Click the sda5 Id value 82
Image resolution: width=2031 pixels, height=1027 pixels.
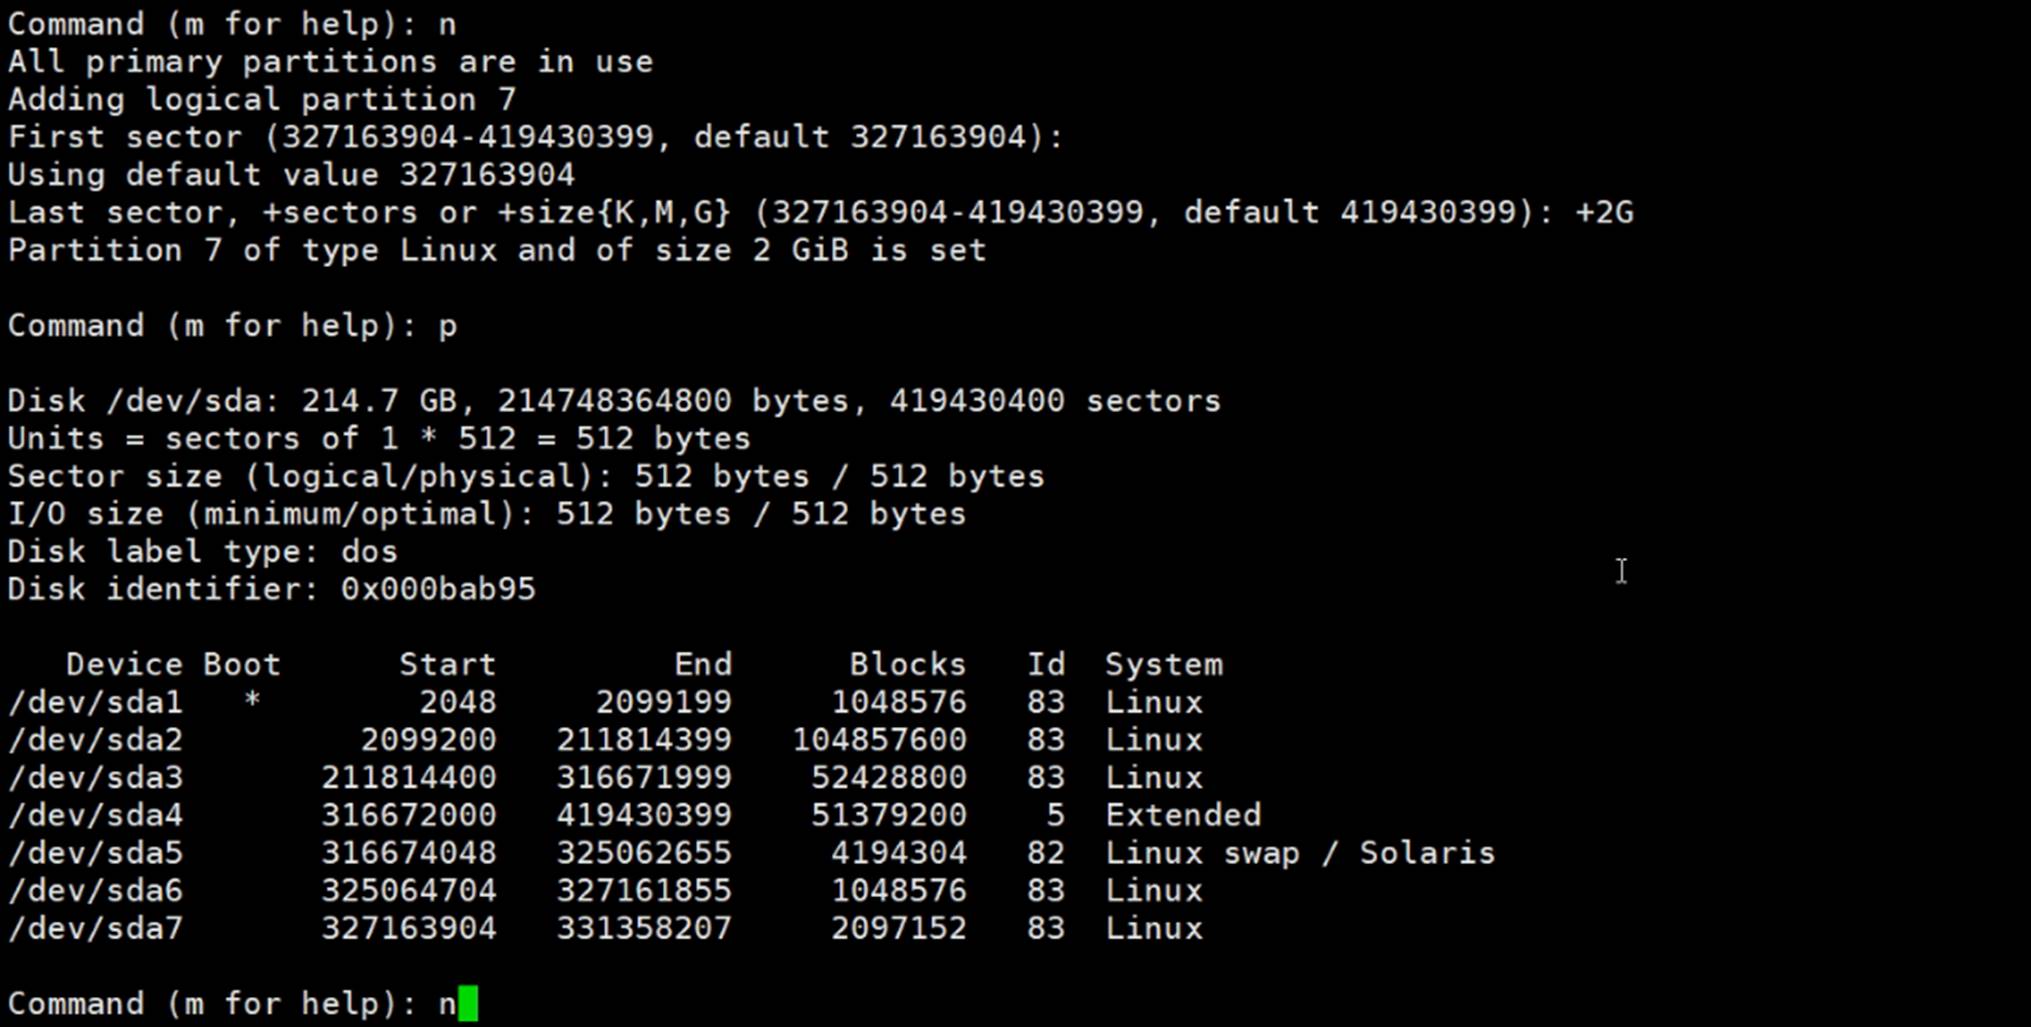[1045, 853]
